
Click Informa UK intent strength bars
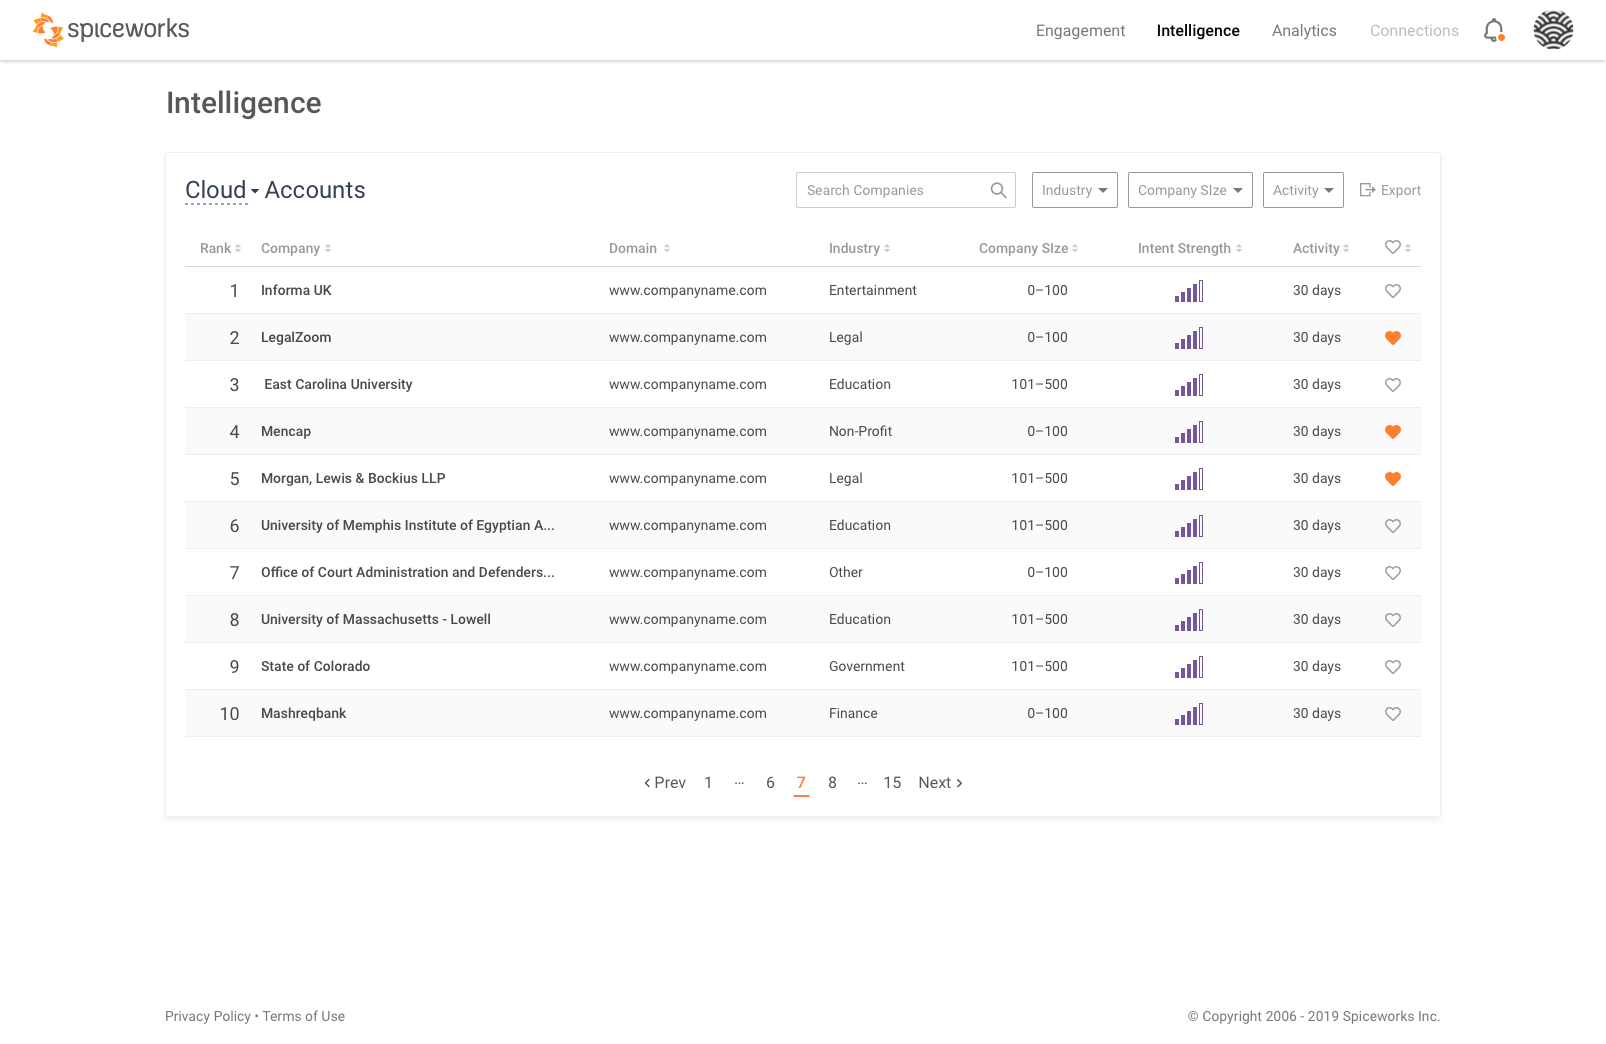1189,291
